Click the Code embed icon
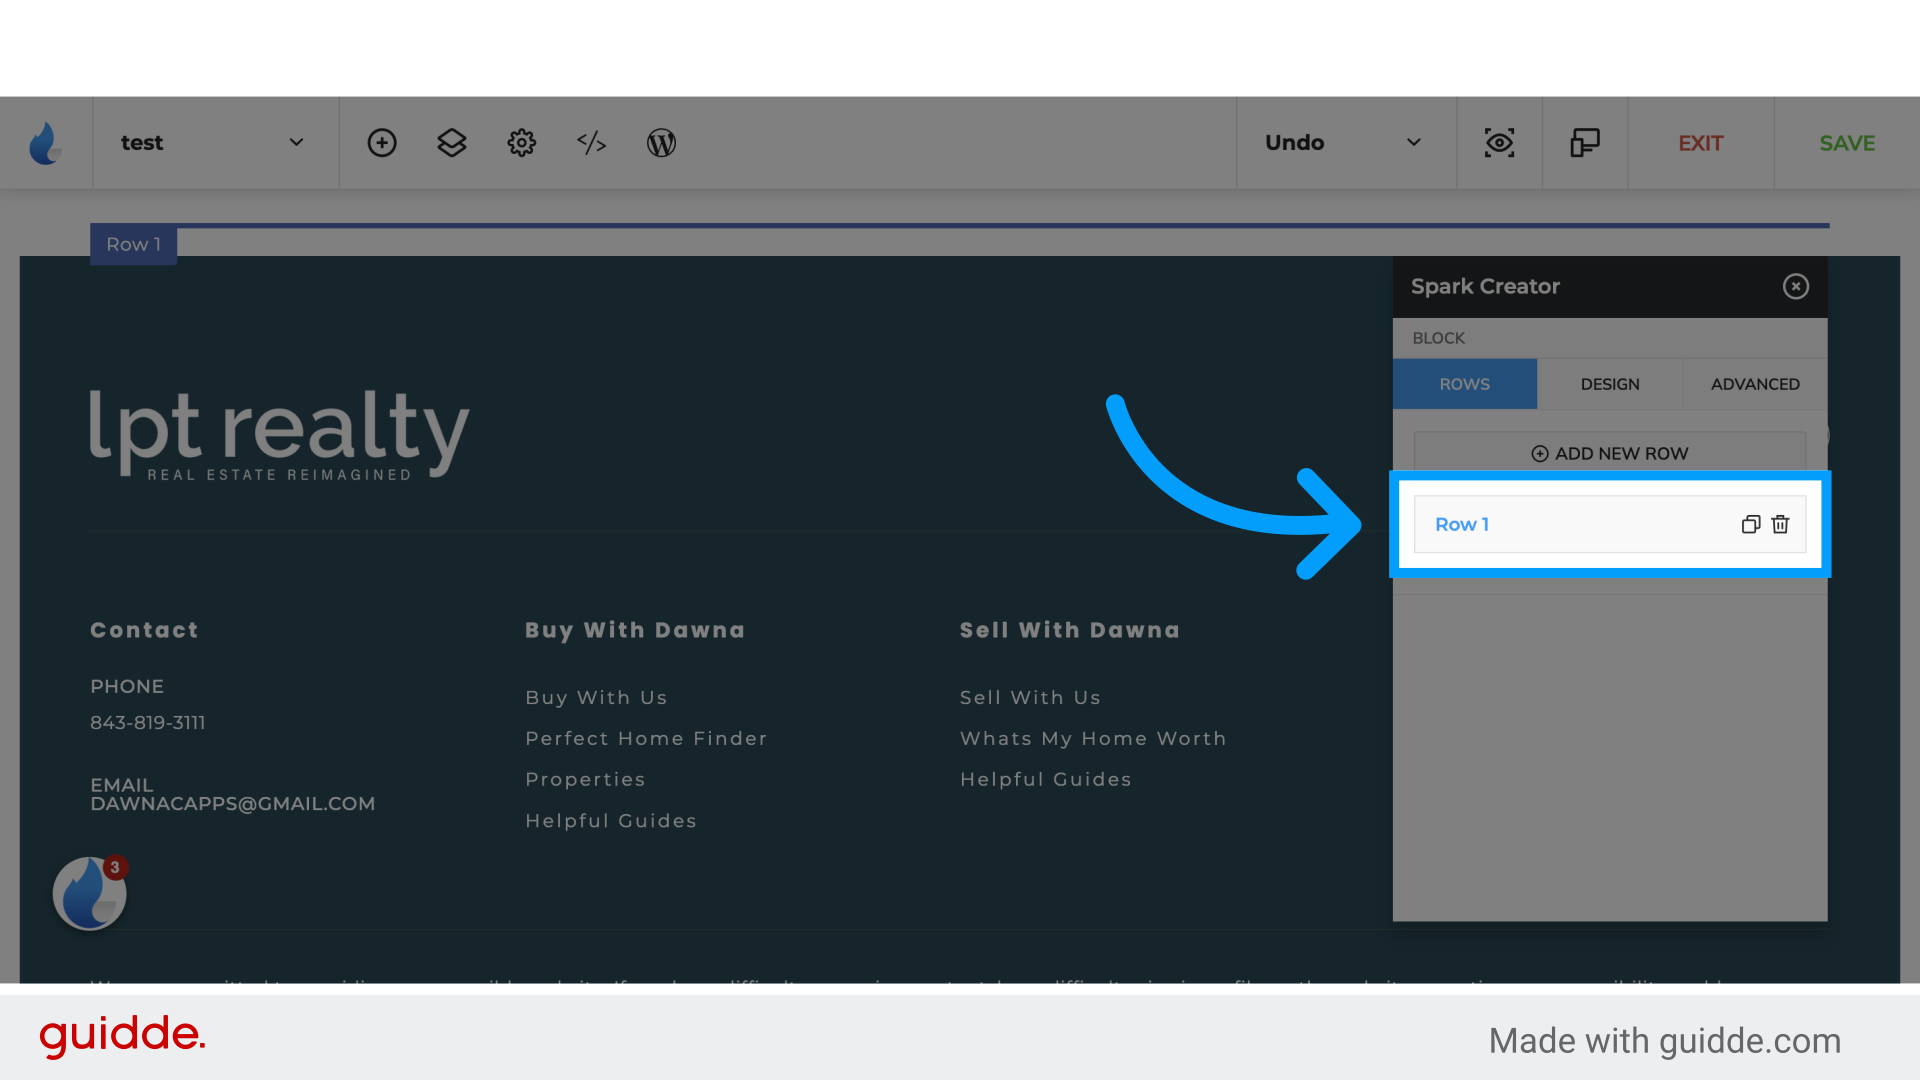1920x1080 pixels. tap(591, 144)
